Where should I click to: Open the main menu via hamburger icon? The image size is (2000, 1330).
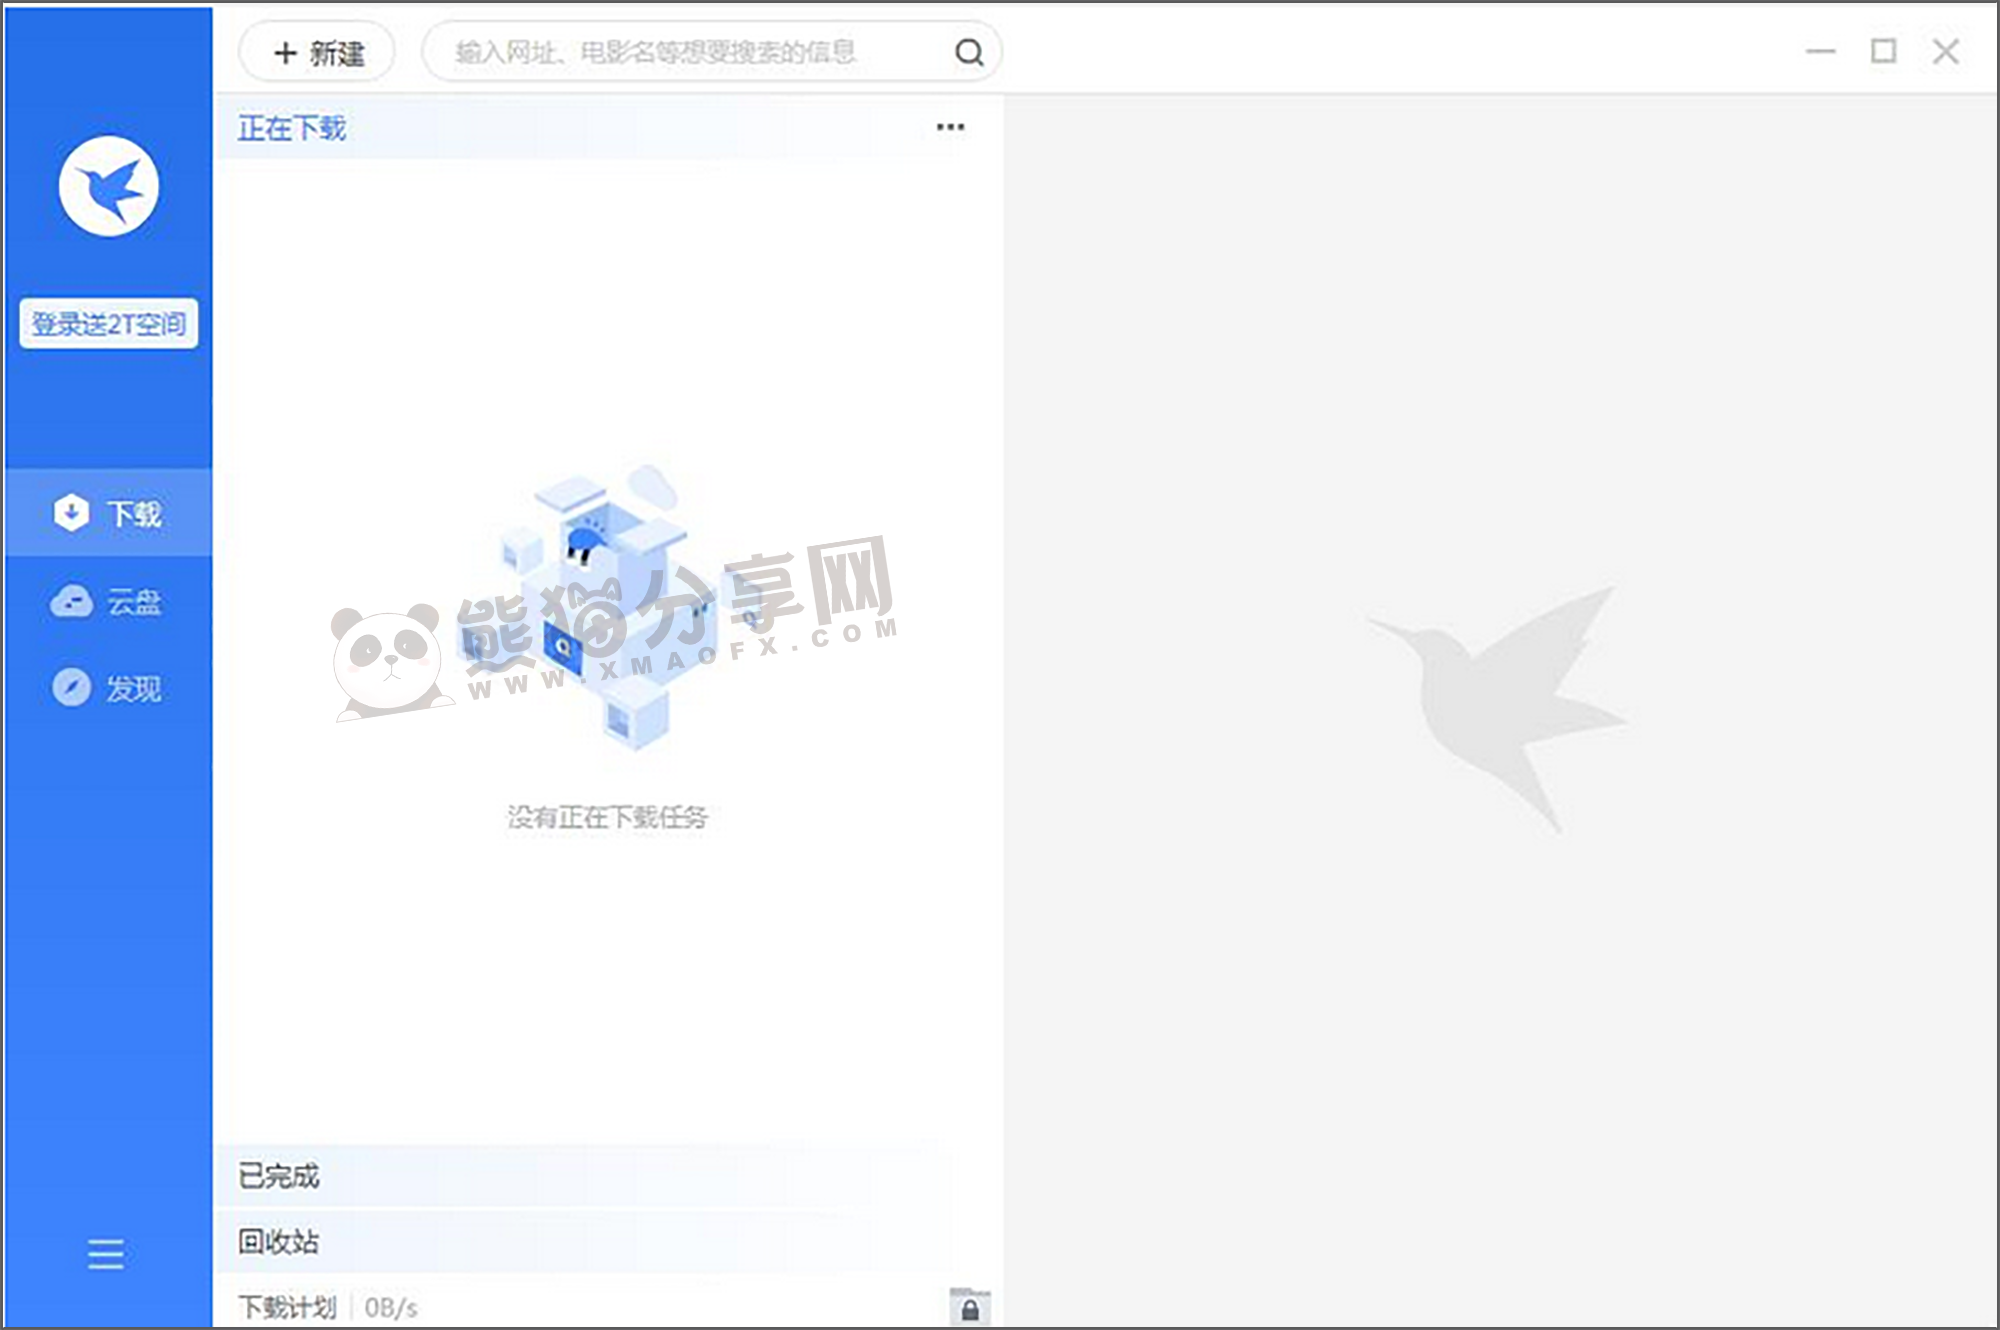pyautogui.click(x=104, y=1253)
